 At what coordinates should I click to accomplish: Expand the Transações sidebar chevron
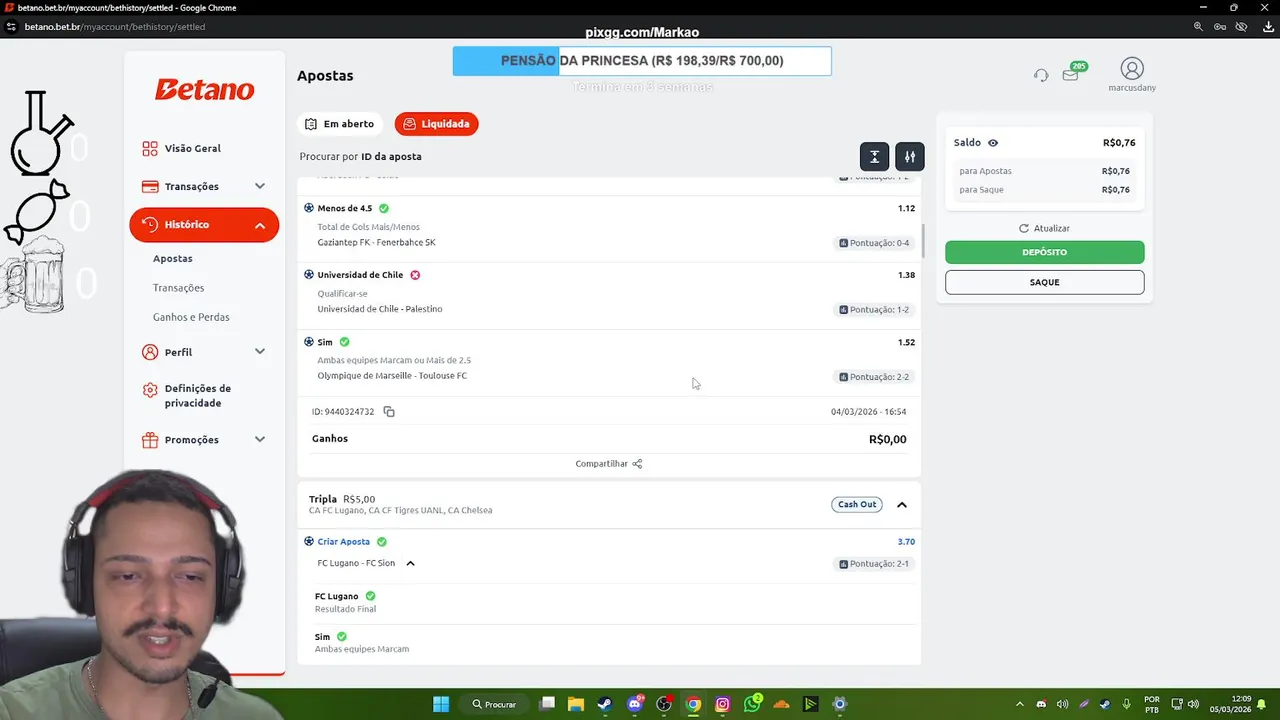coord(260,186)
